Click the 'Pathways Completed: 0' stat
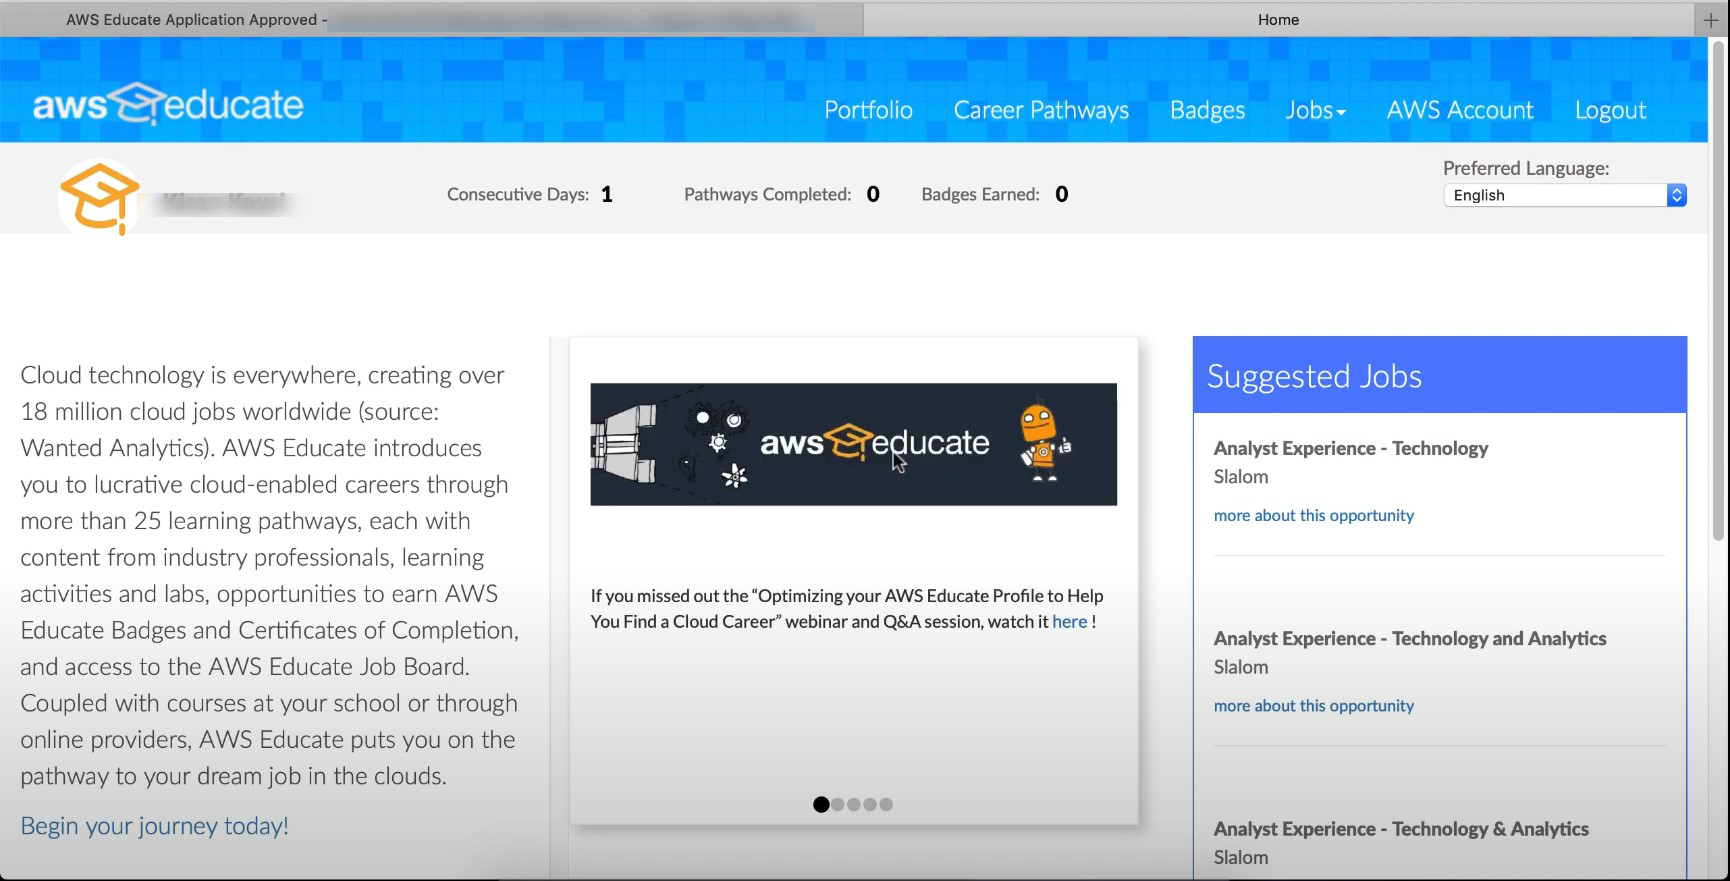Image resolution: width=1730 pixels, height=881 pixels. tap(782, 194)
